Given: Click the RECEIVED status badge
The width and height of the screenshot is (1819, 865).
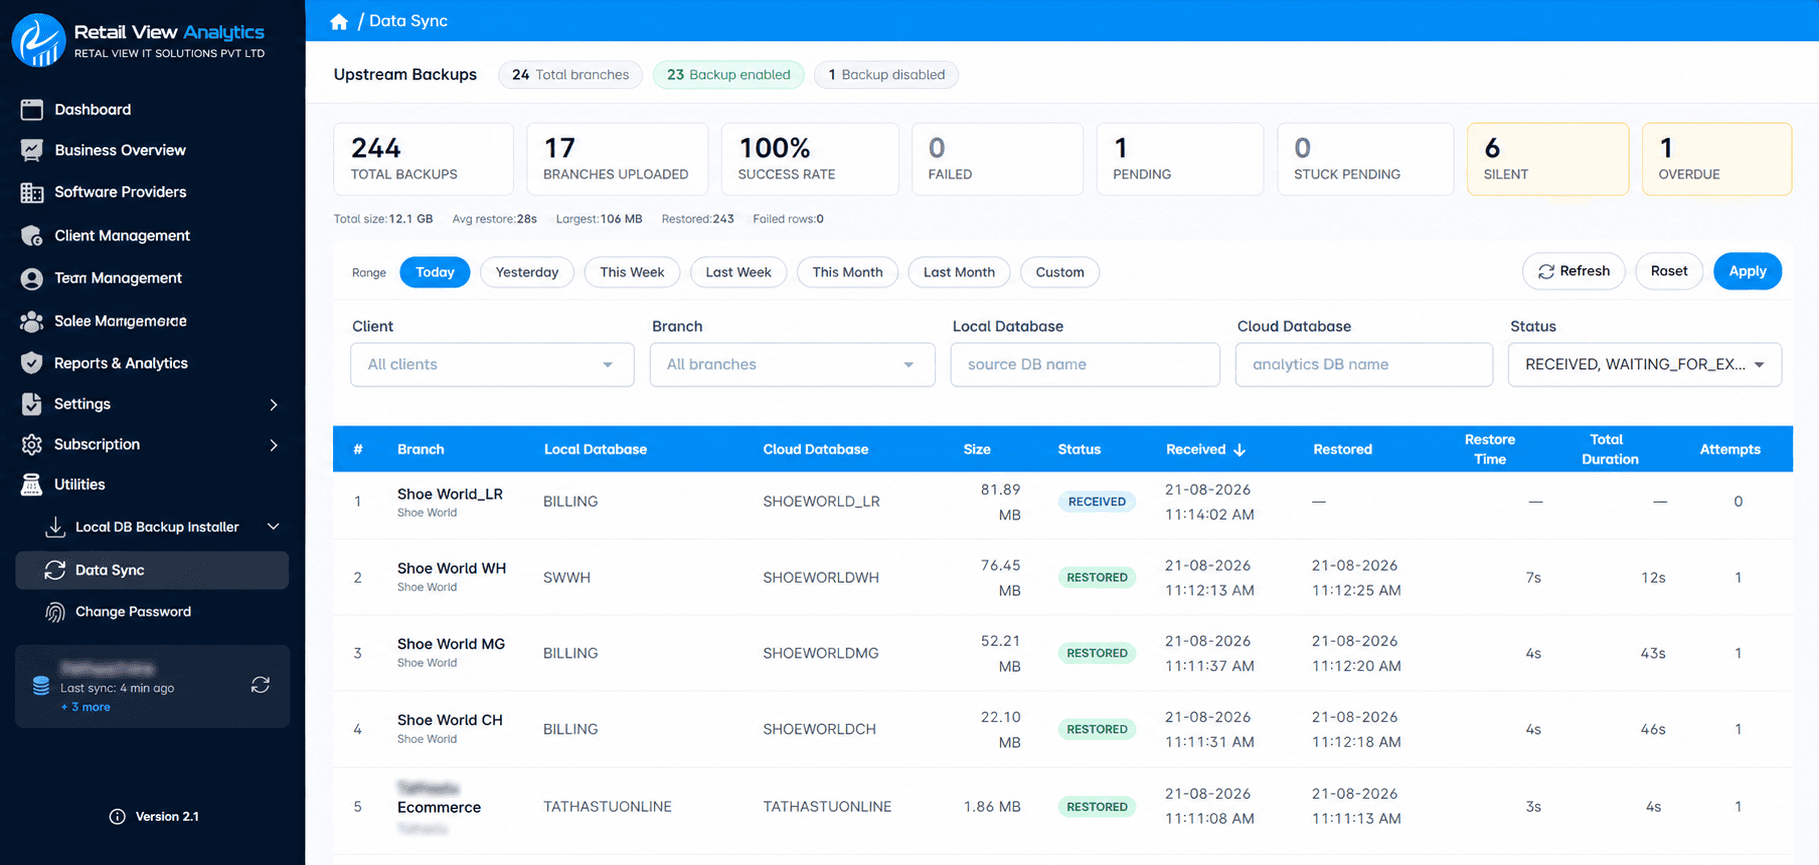Looking at the screenshot, I should (x=1097, y=502).
